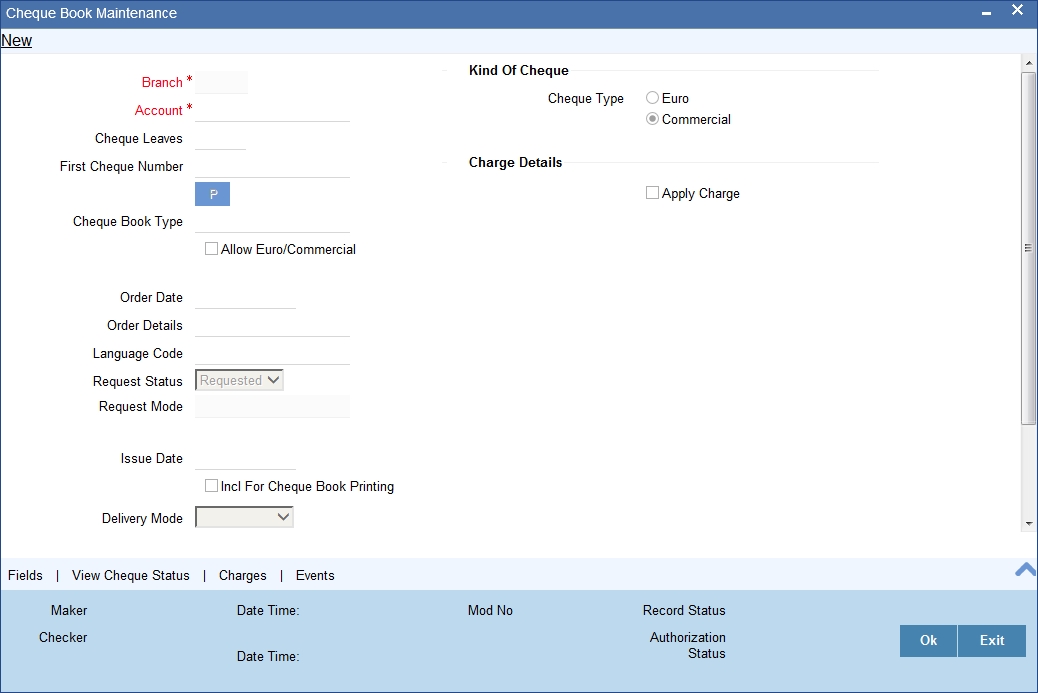Click the P populate button next to First Cheque Number
The height and width of the screenshot is (693, 1038).
pos(212,193)
